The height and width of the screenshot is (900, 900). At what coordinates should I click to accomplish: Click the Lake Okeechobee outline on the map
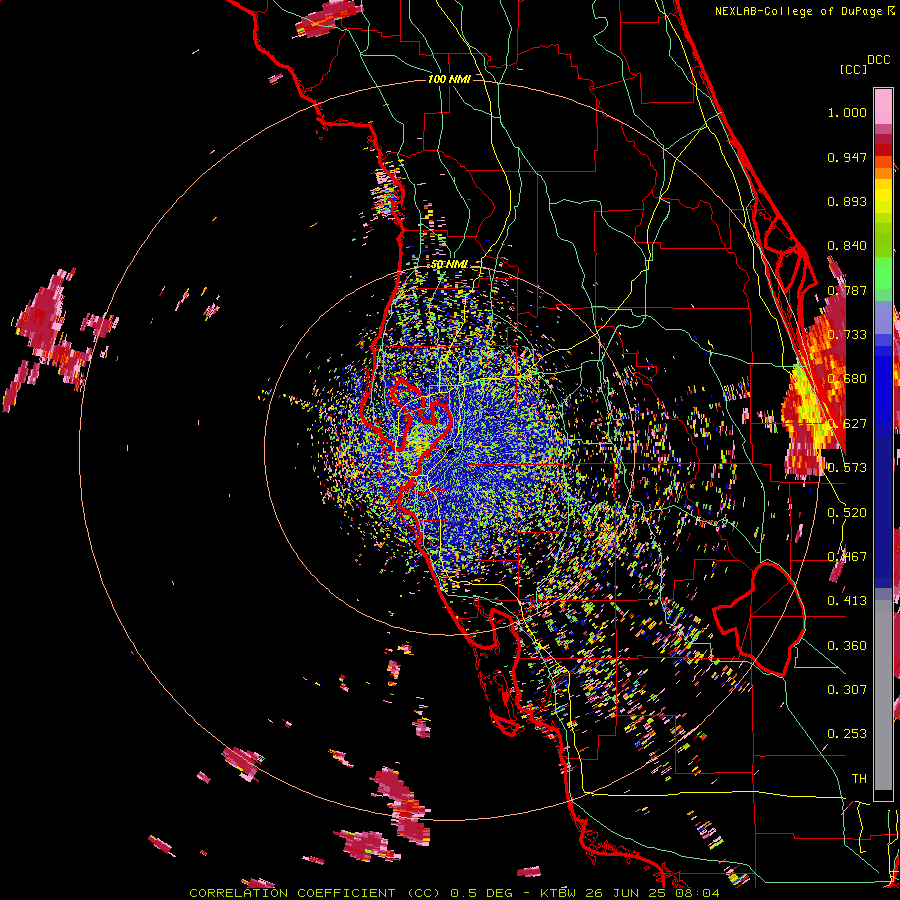[x=759, y=619]
